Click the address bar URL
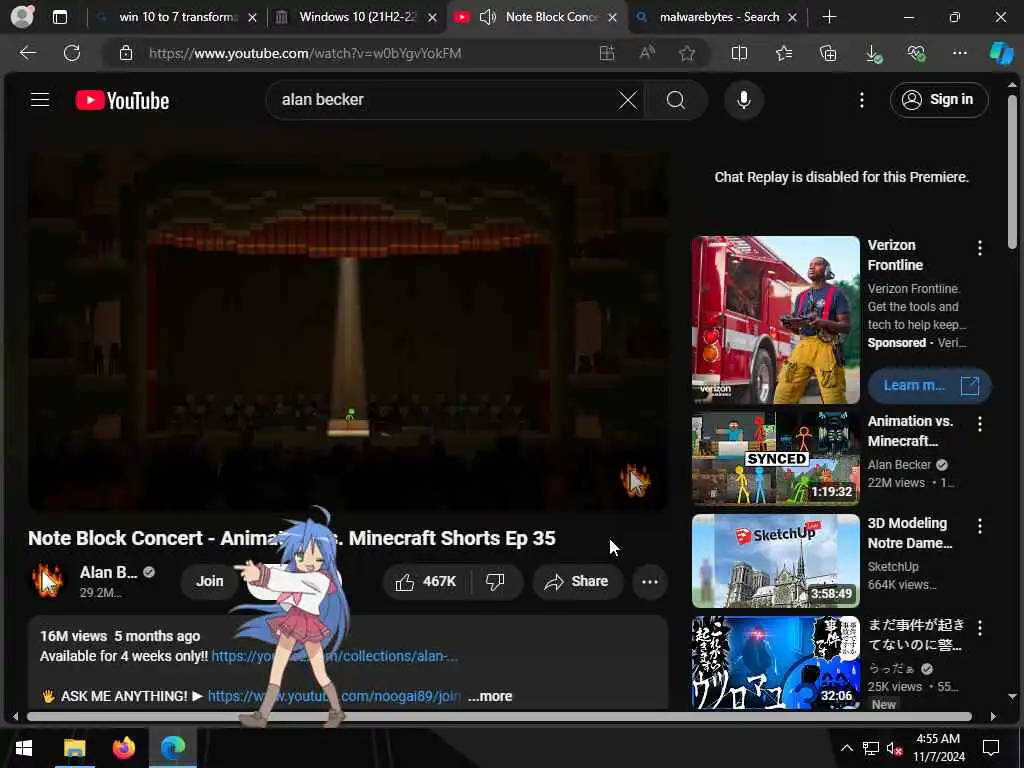This screenshot has height=768, width=1024. click(305, 53)
